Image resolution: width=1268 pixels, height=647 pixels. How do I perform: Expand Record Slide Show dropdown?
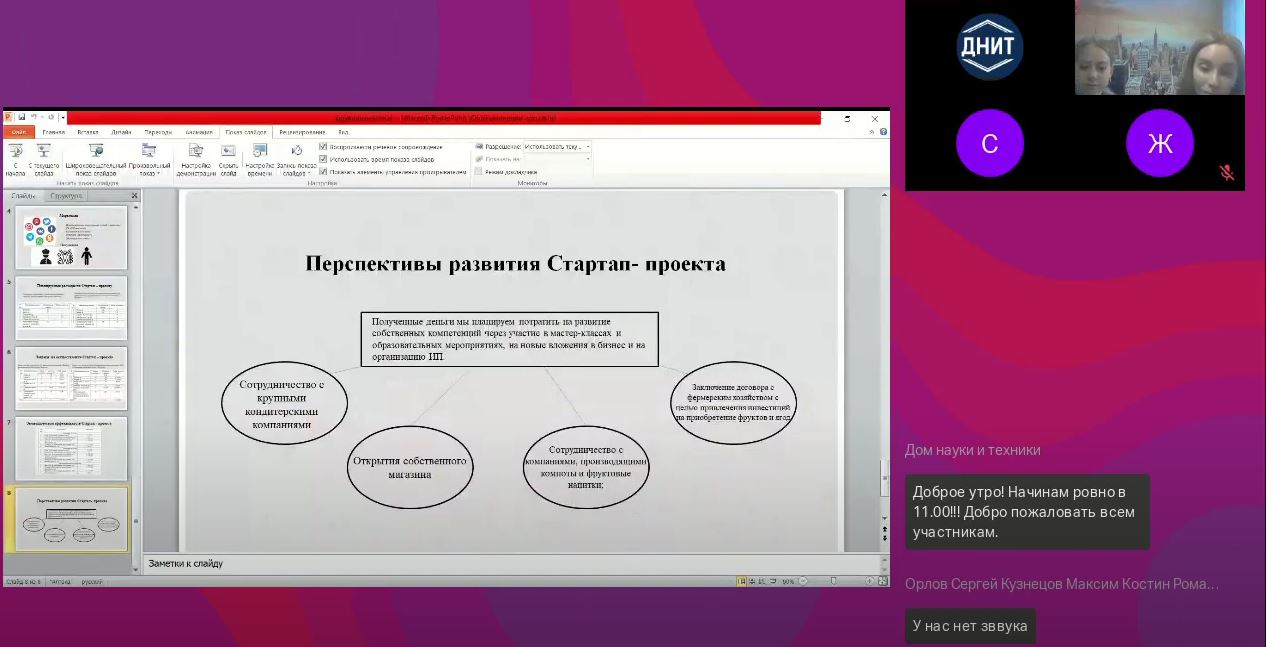296,160
